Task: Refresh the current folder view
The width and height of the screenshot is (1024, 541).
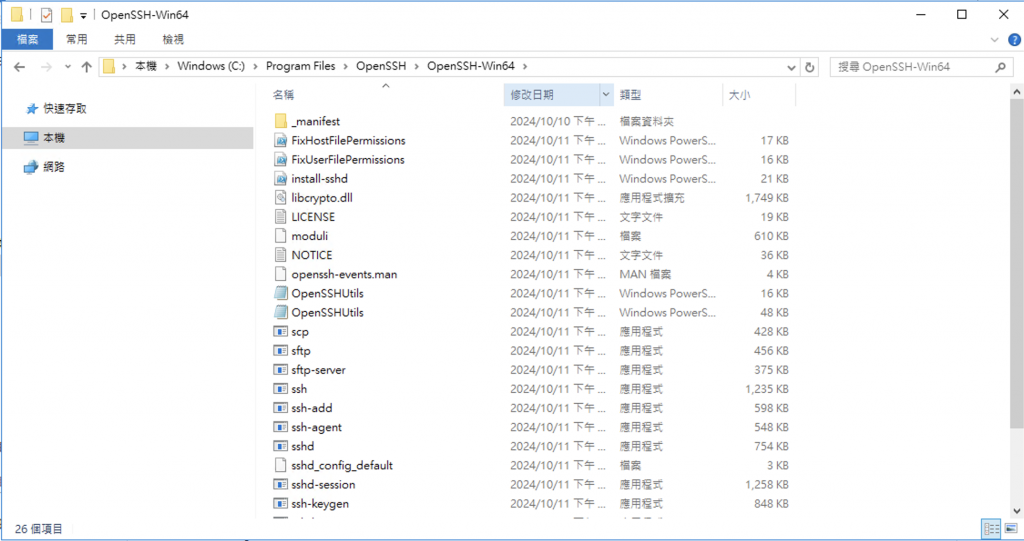Action: coord(810,67)
